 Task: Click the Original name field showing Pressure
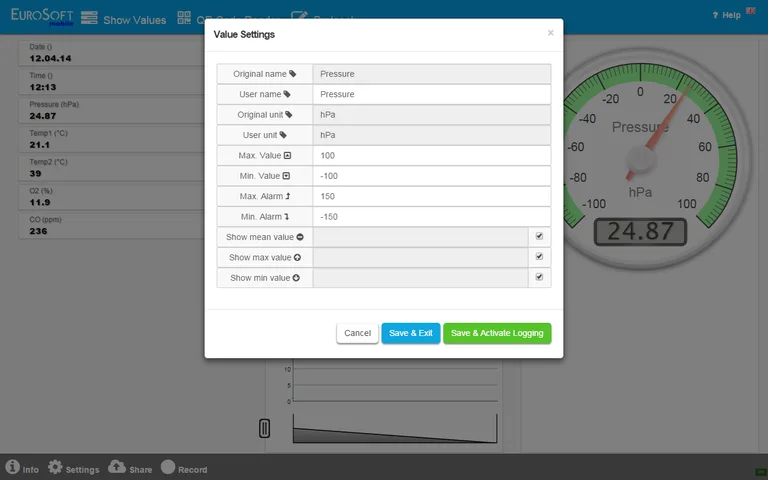[x=432, y=74]
